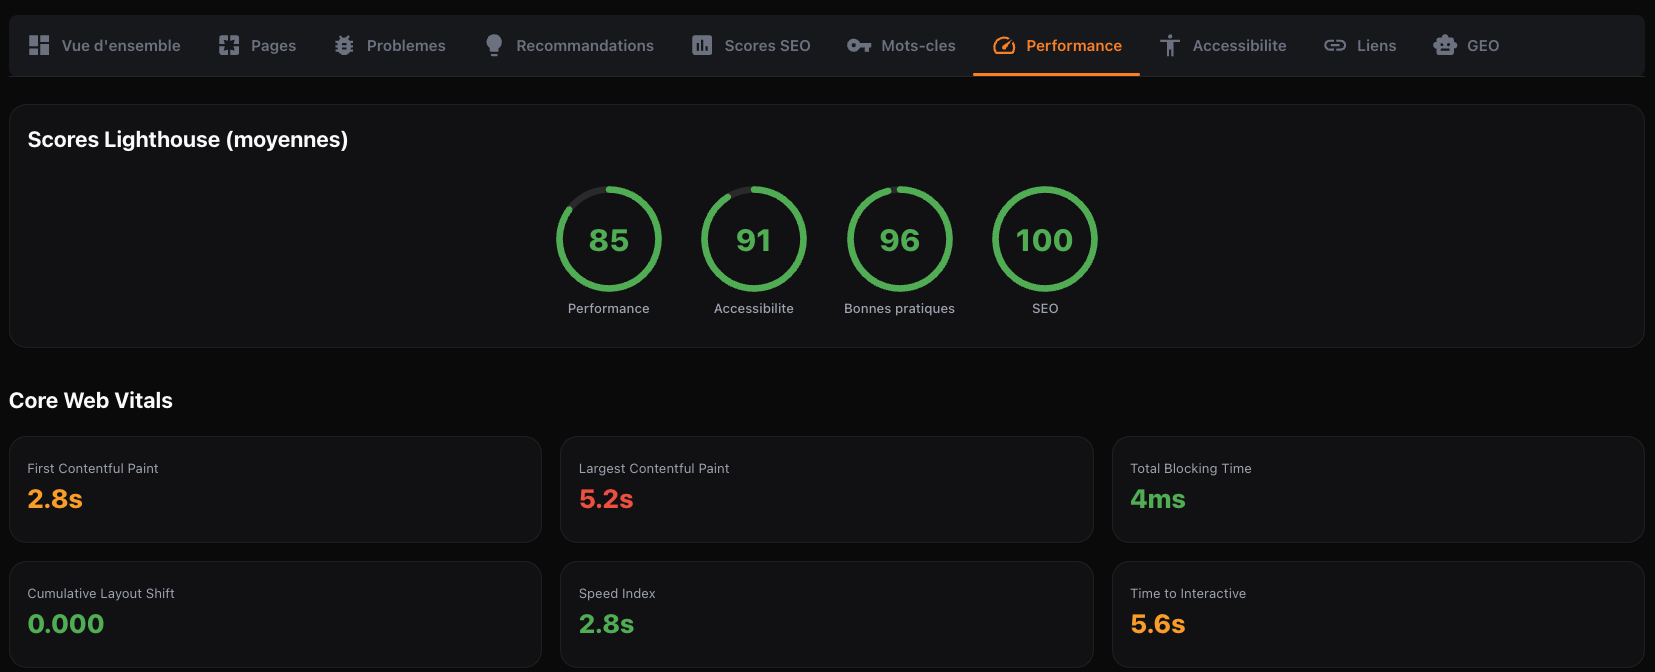
Task: Open the First Contentful Paint card
Action: [275, 489]
